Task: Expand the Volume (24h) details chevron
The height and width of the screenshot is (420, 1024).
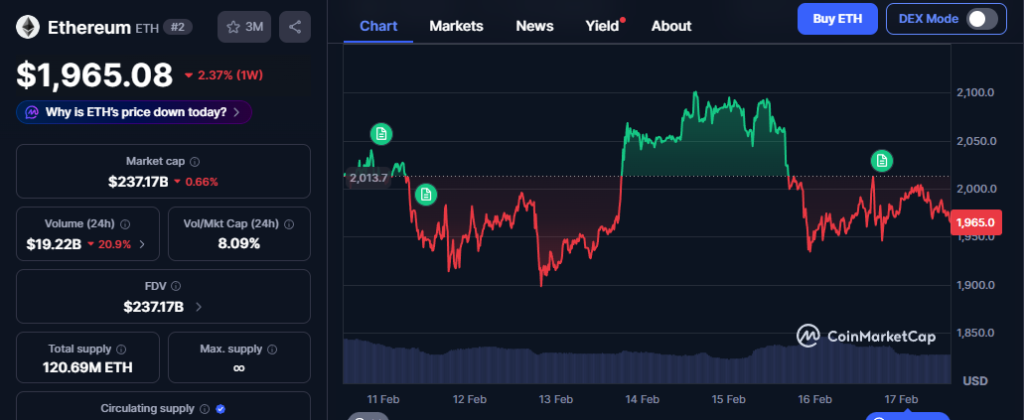Action: 142,244
